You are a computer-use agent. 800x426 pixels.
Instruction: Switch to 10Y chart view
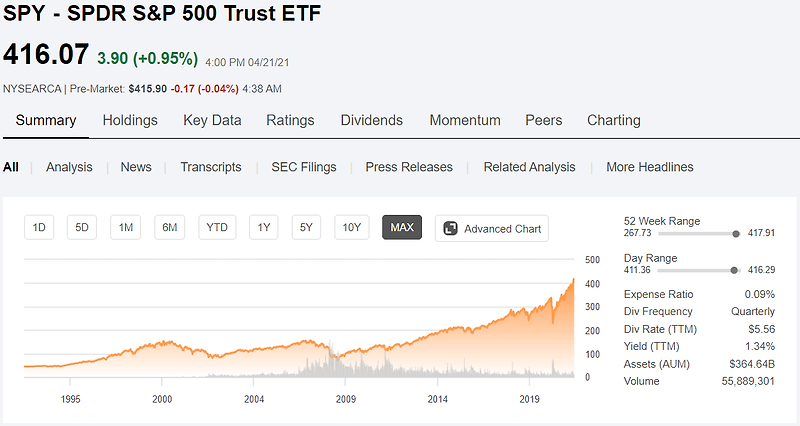352,228
